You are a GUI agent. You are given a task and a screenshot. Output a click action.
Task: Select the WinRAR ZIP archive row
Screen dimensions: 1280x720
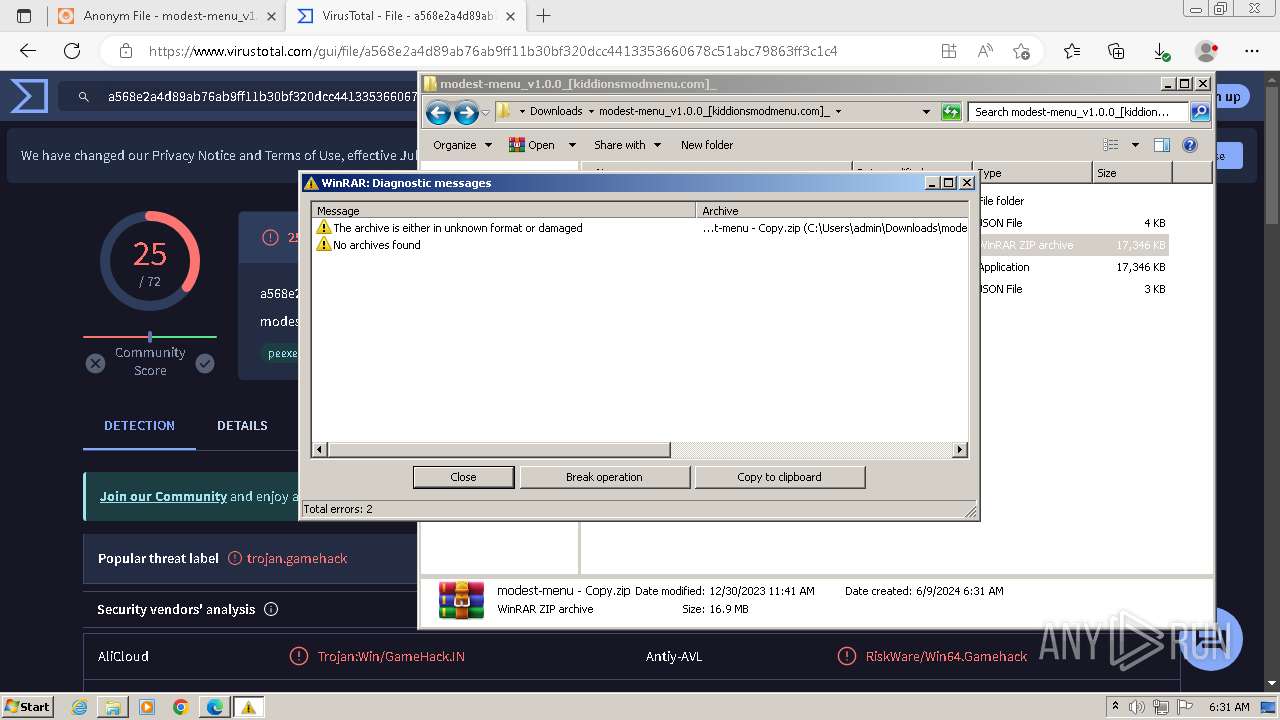pos(1072,245)
